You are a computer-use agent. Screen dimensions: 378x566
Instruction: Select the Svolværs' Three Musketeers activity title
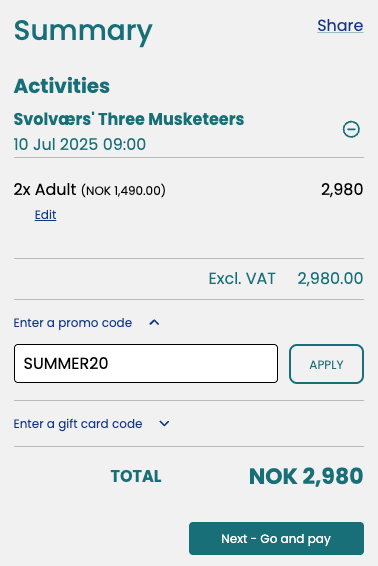click(x=129, y=119)
